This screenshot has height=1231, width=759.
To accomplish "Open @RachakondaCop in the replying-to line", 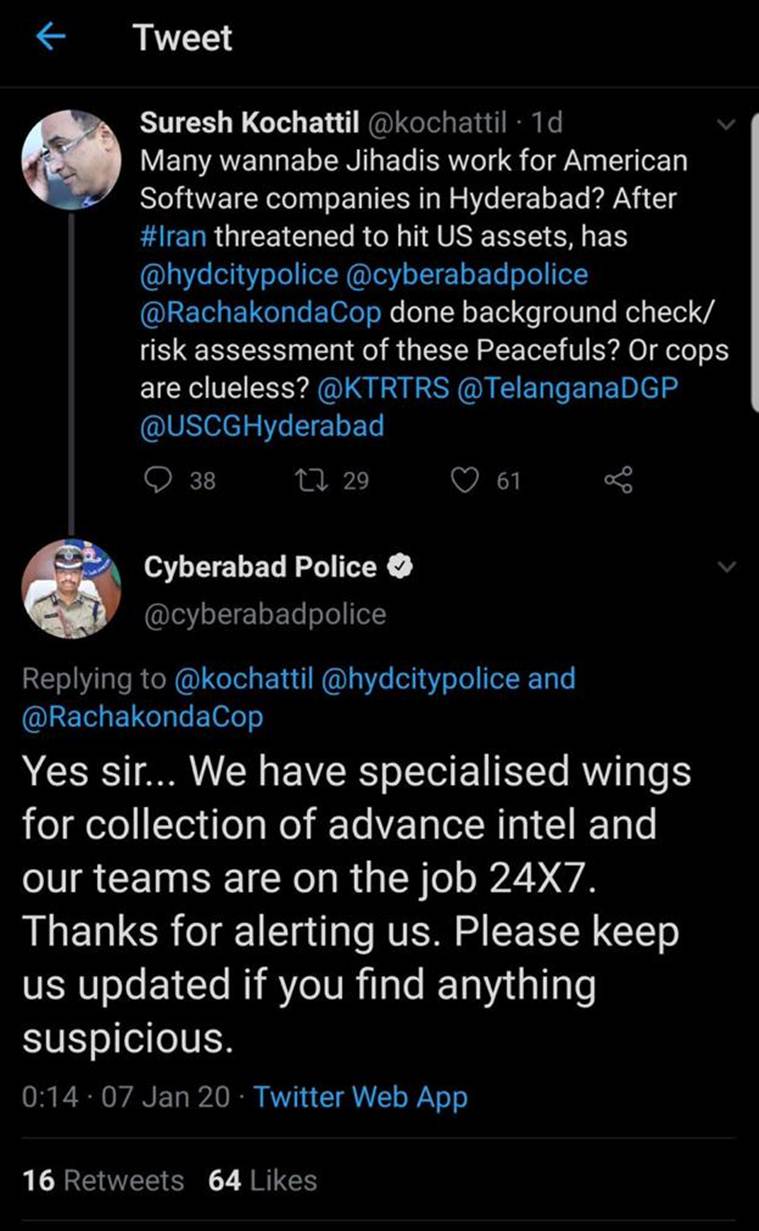I will [x=141, y=716].
